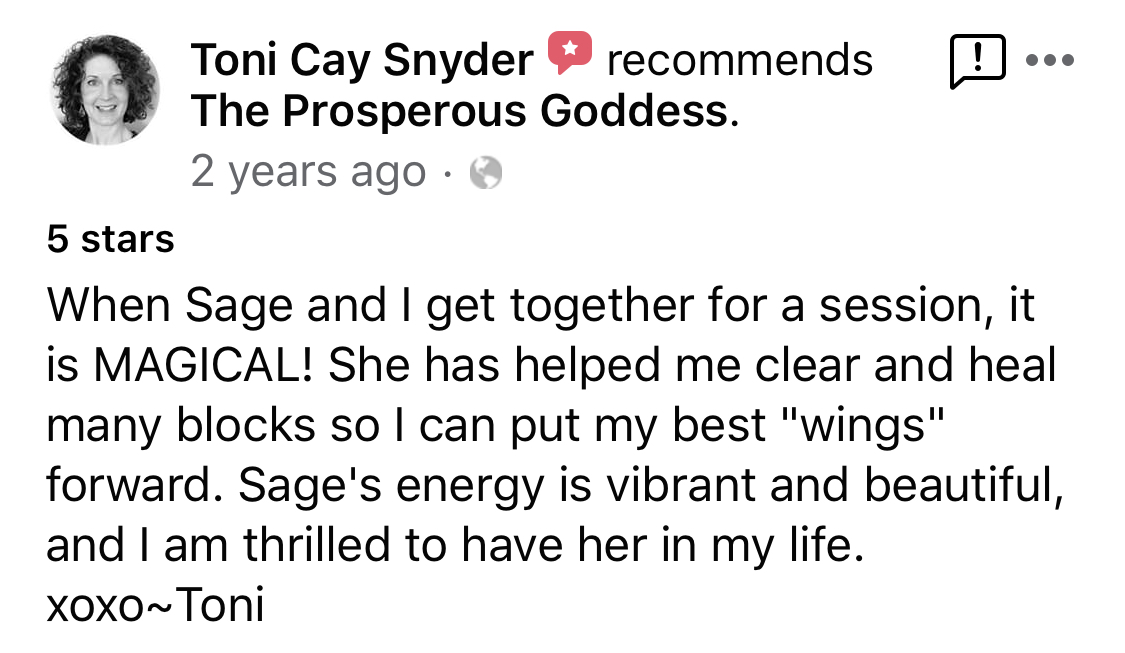Open The Prosperous Goddess page link
The width and height of the screenshot is (1125, 653).
point(460,111)
